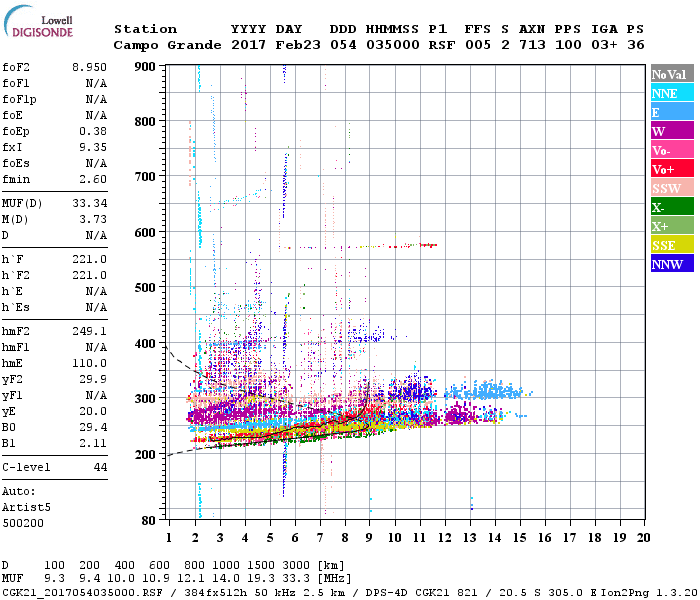The image size is (700, 600).
Task: Select the Vo- pink legend swatch
Action: pyautogui.click(x=672, y=150)
